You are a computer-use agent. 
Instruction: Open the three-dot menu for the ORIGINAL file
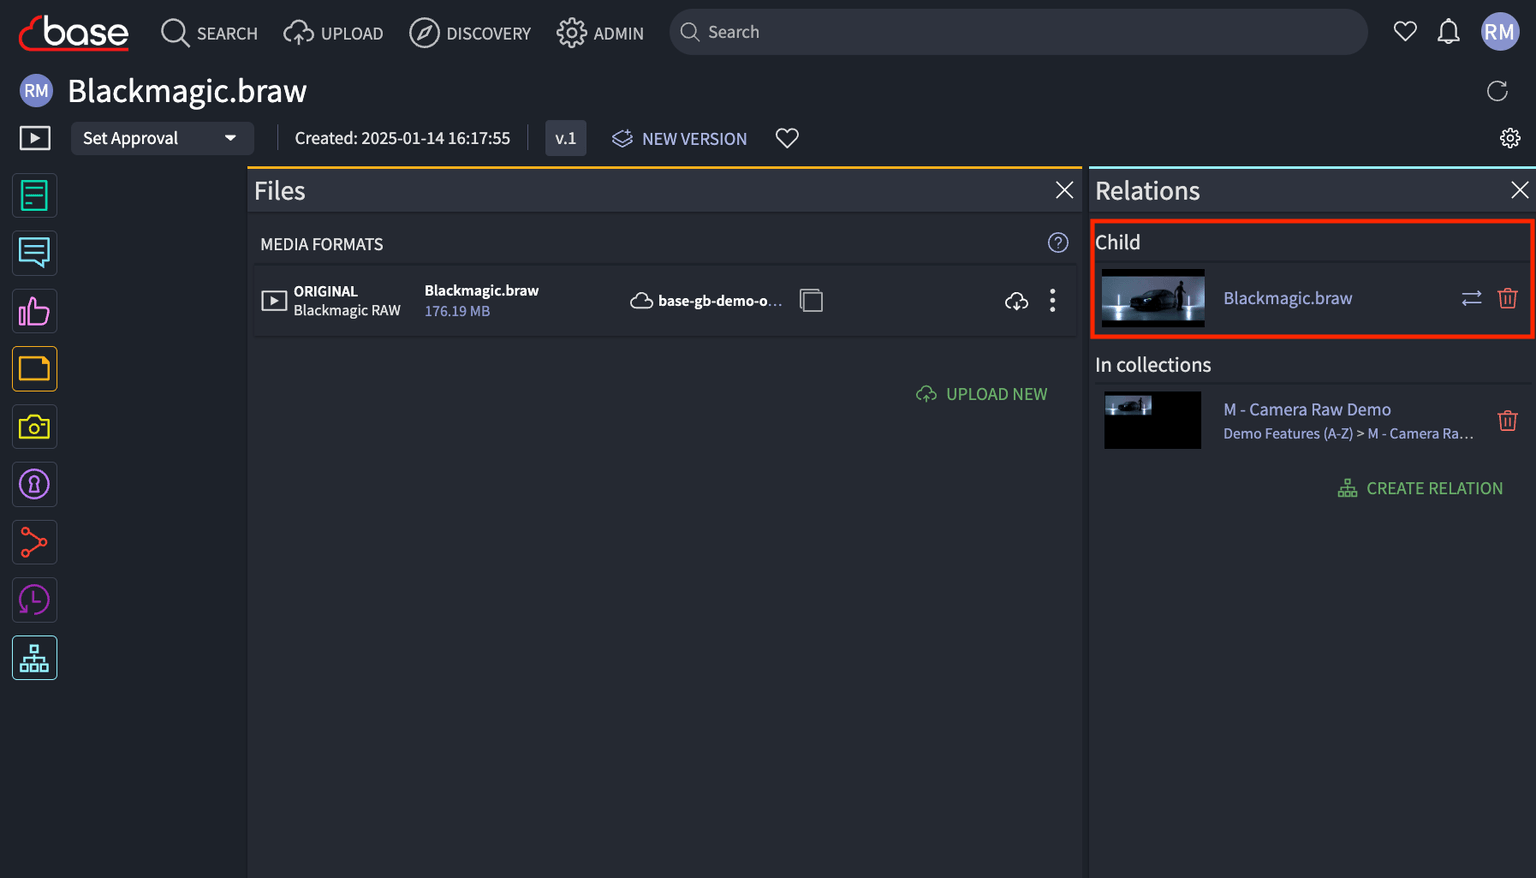pos(1052,301)
